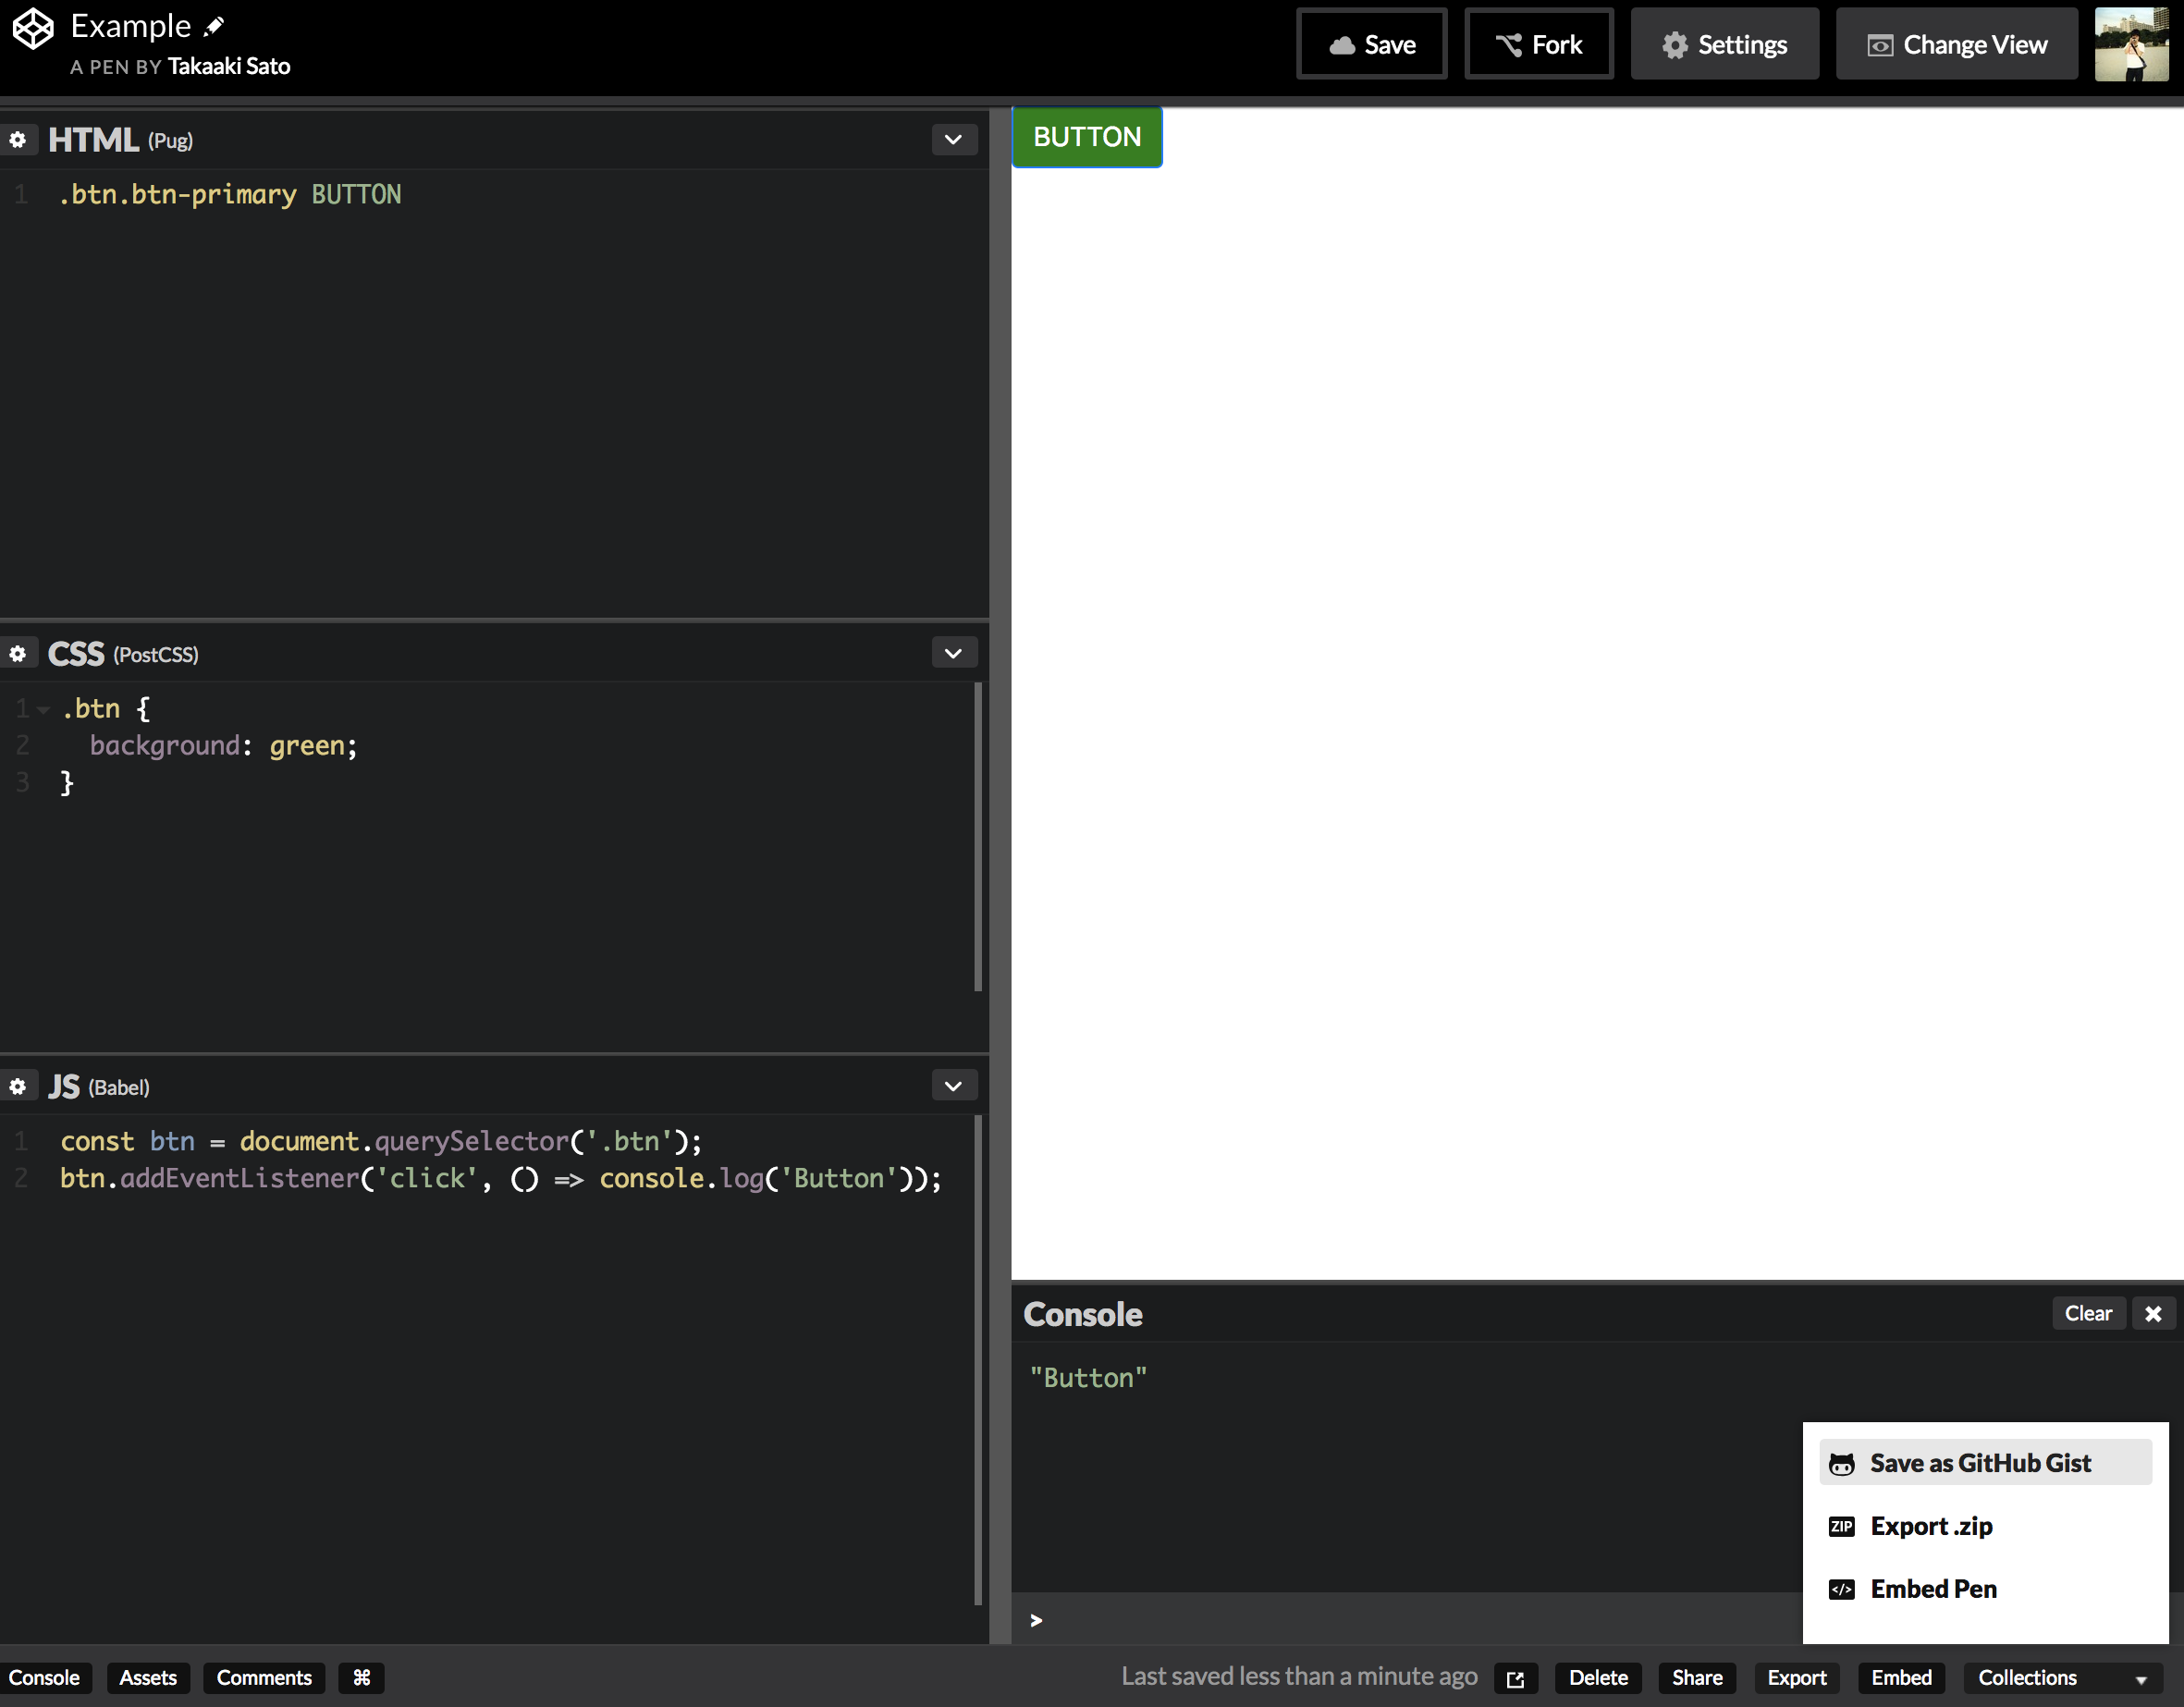Toggle the Export menu button
This screenshot has height=1707, width=2184.
click(x=1797, y=1678)
